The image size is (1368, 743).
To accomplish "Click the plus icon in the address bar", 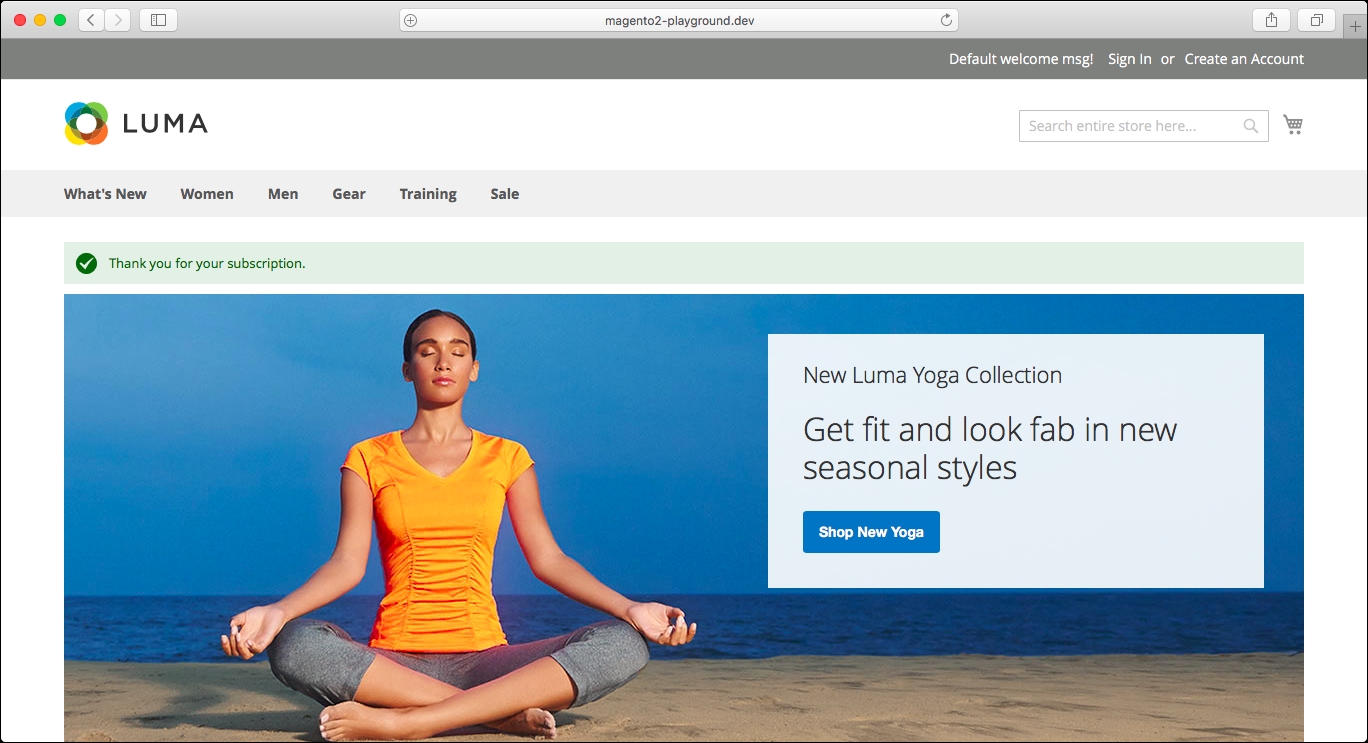I will (x=410, y=20).
